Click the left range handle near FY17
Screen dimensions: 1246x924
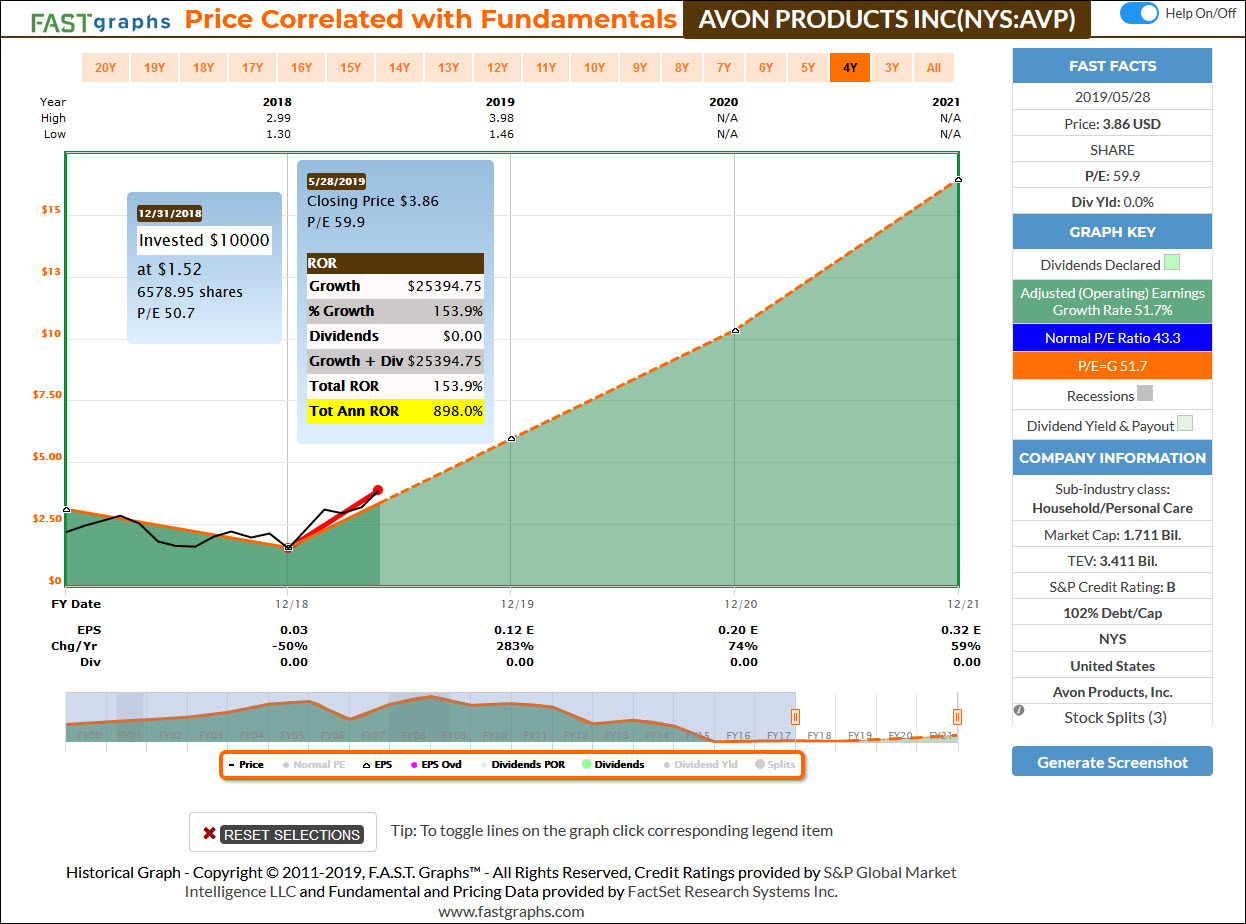(x=796, y=716)
